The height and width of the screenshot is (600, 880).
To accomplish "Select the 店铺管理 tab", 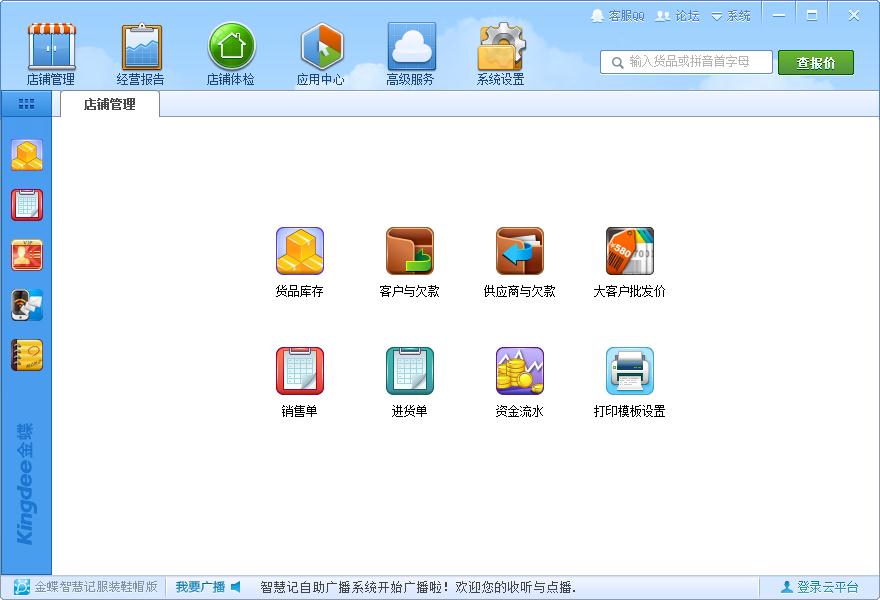I will (109, 104).
